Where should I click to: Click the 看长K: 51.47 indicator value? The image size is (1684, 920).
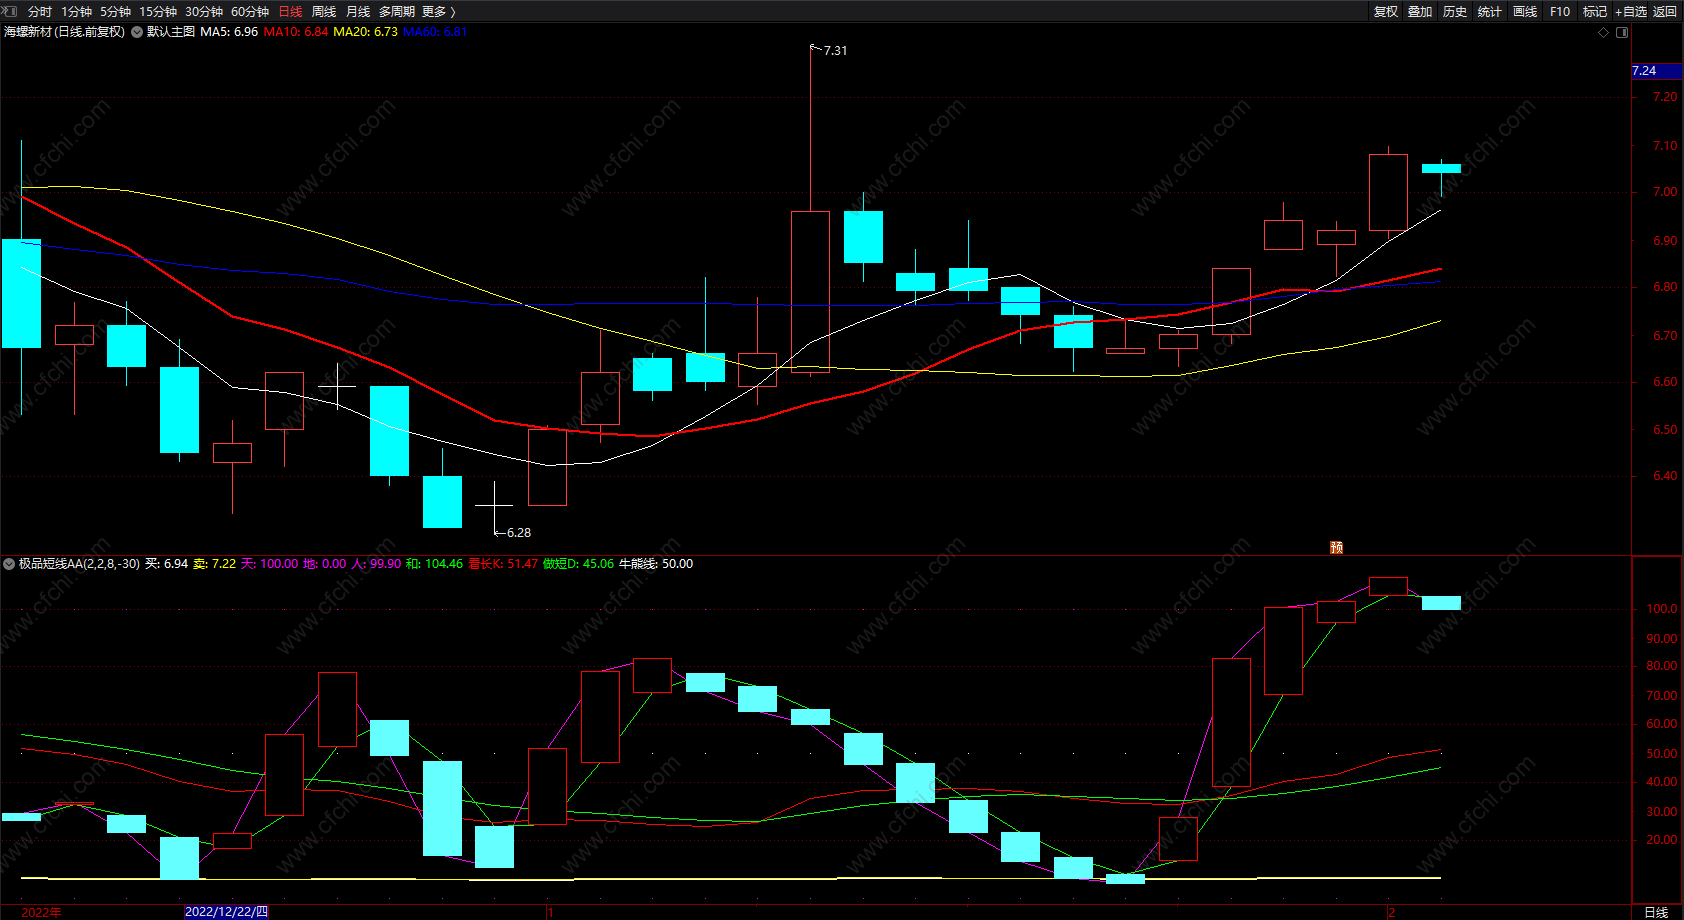503,564
